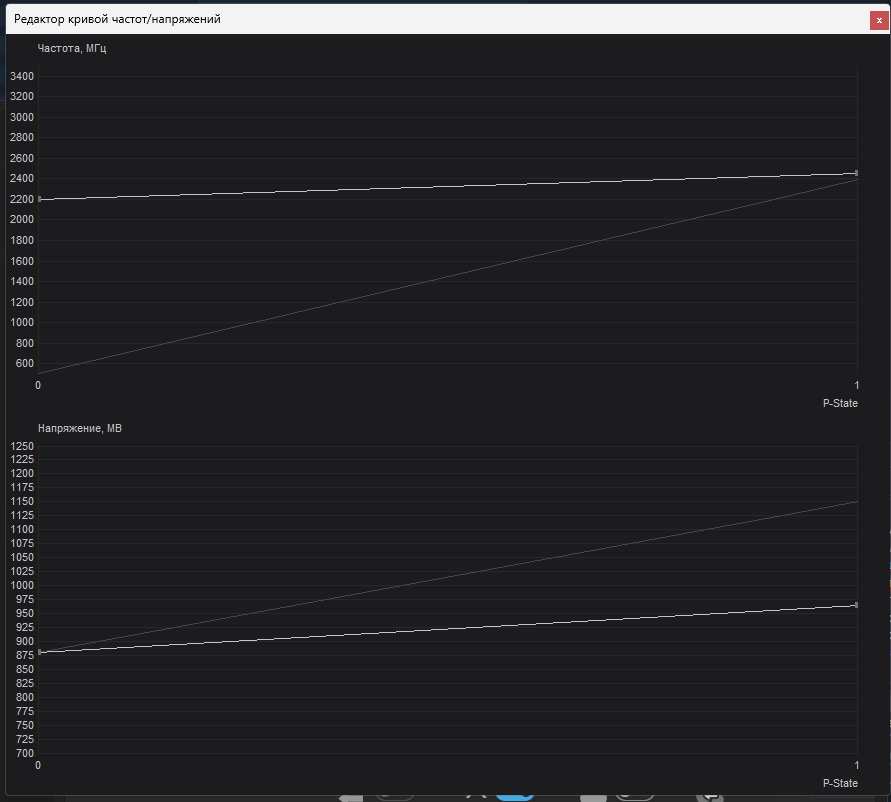Screen dimensions: 891x802
Task: Click the 3400 frequency tick label
Action: tap(22, 76)
